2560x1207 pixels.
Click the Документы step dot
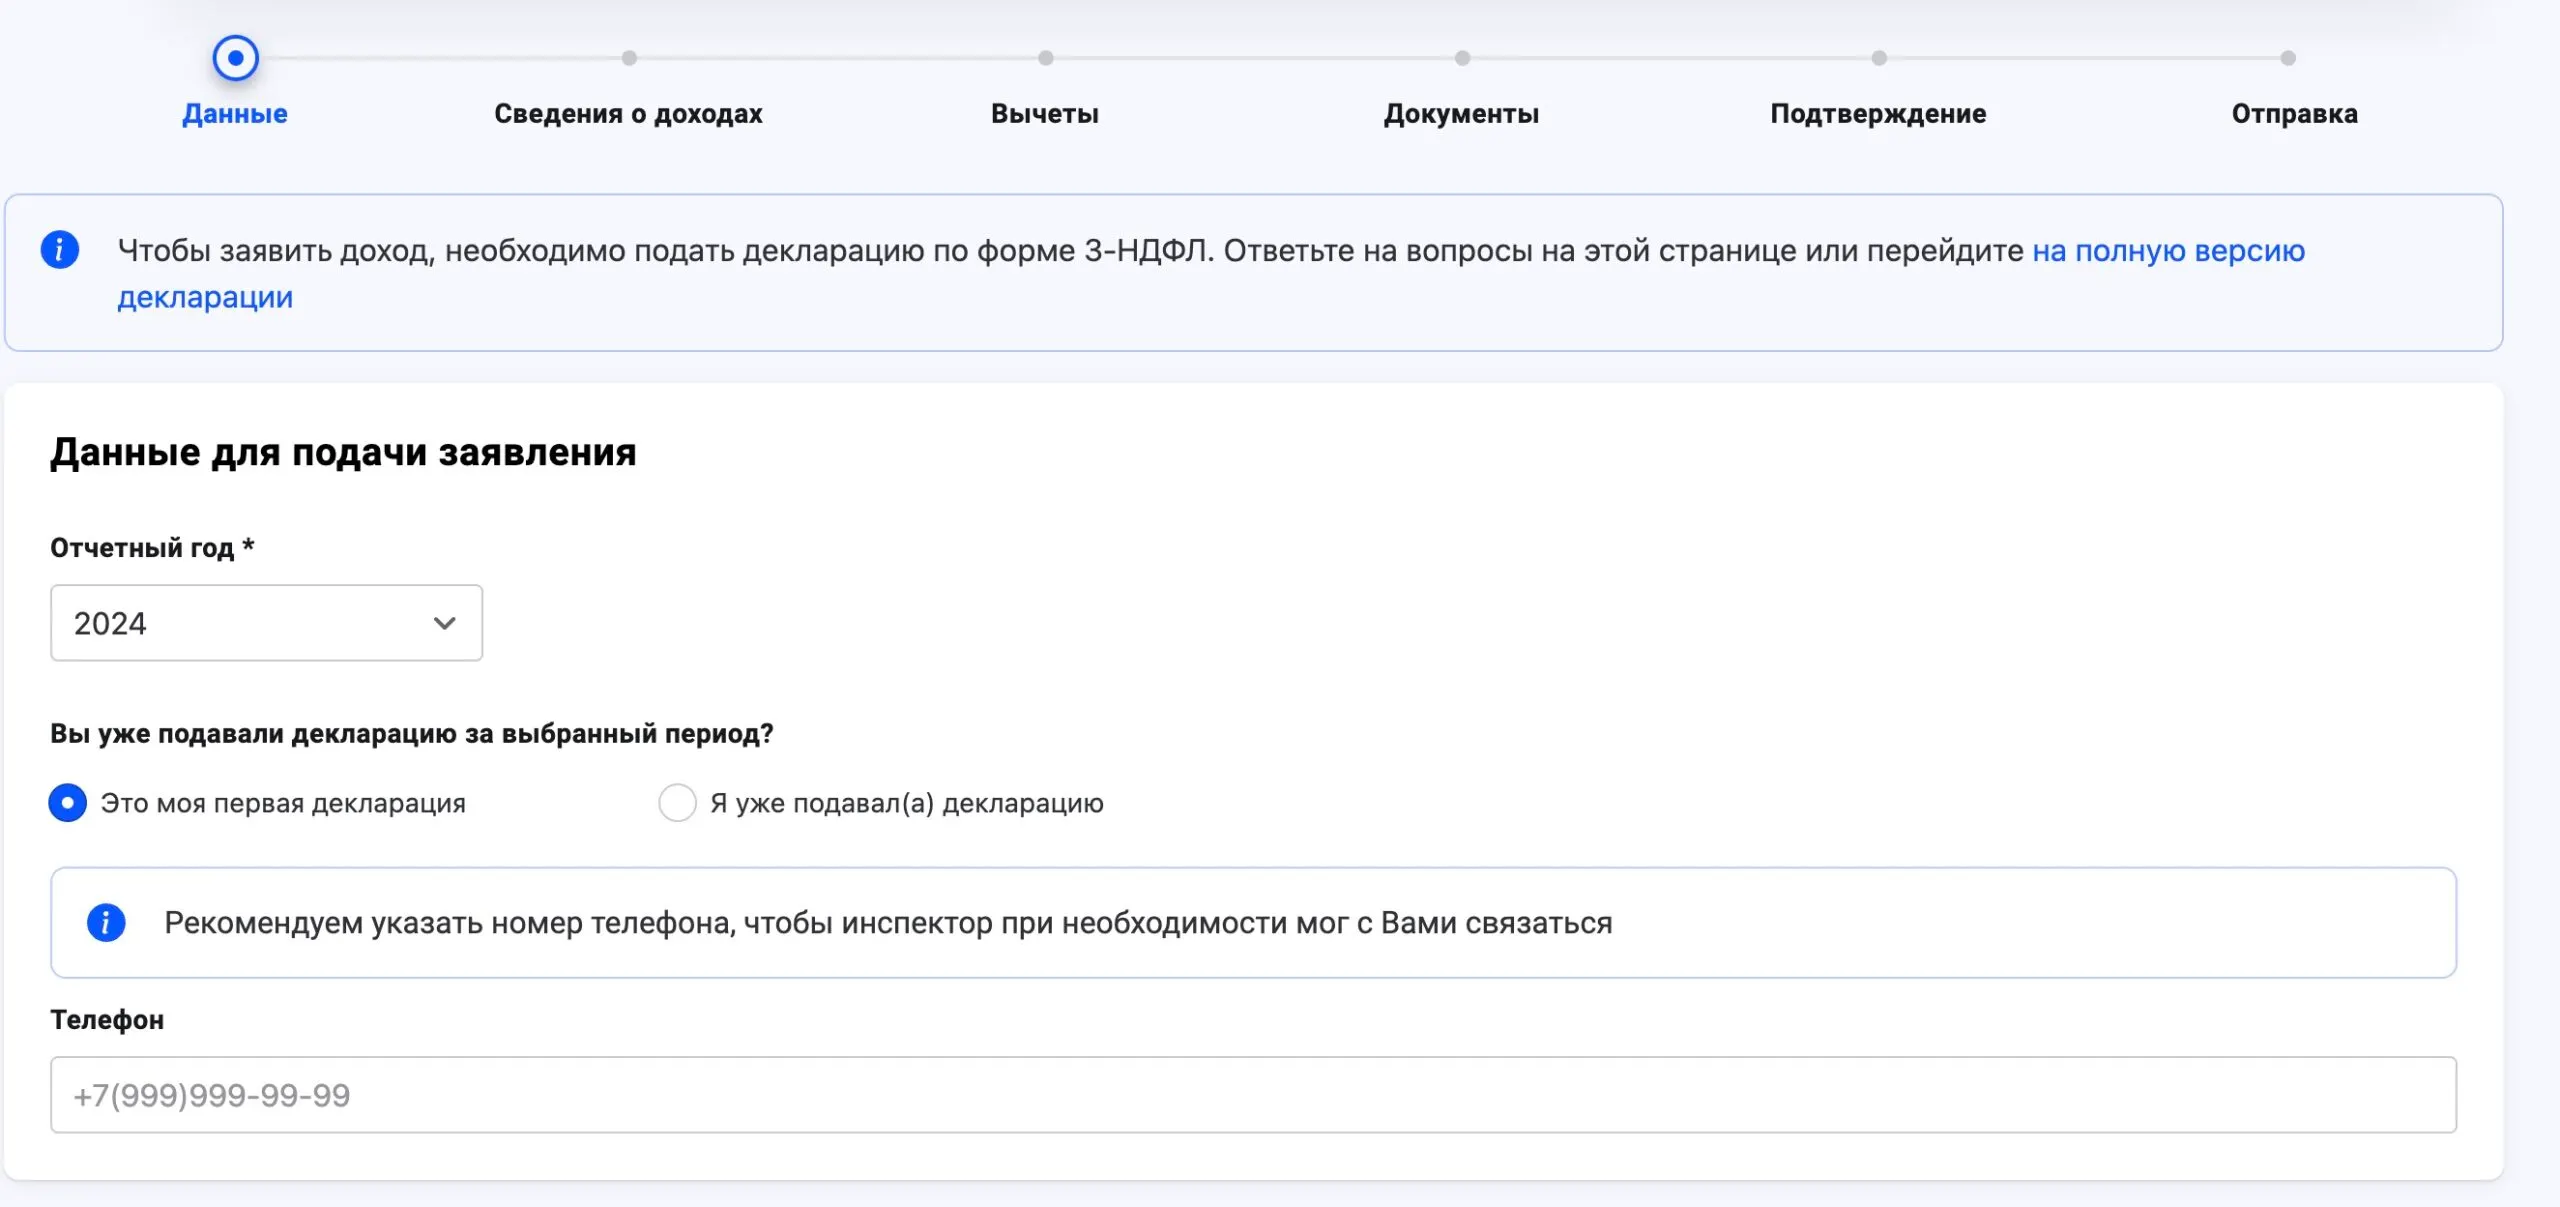(1462, 58)
